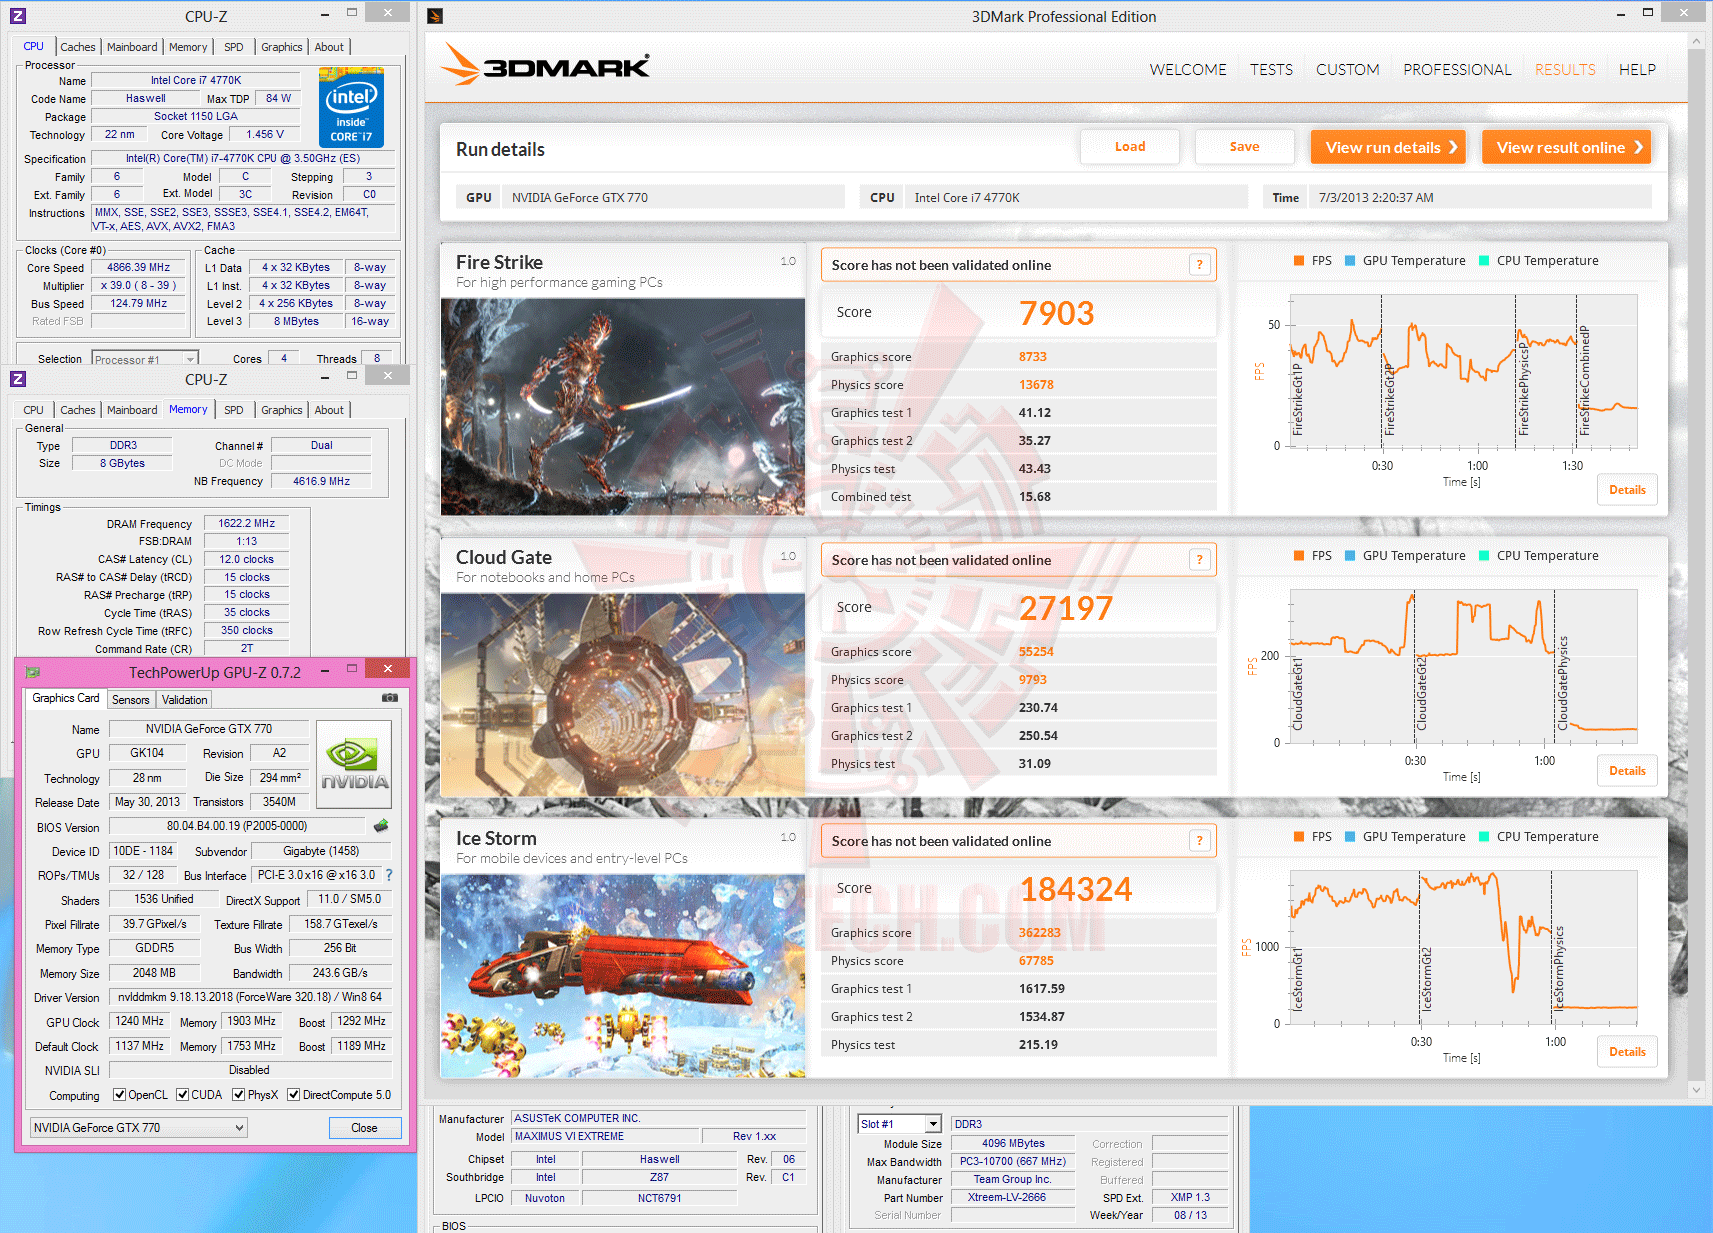The width and height of the screenshot is (1713, 1233).
Task: Click the question mark beside Bus Interface
Action: [x=389, y=875]
